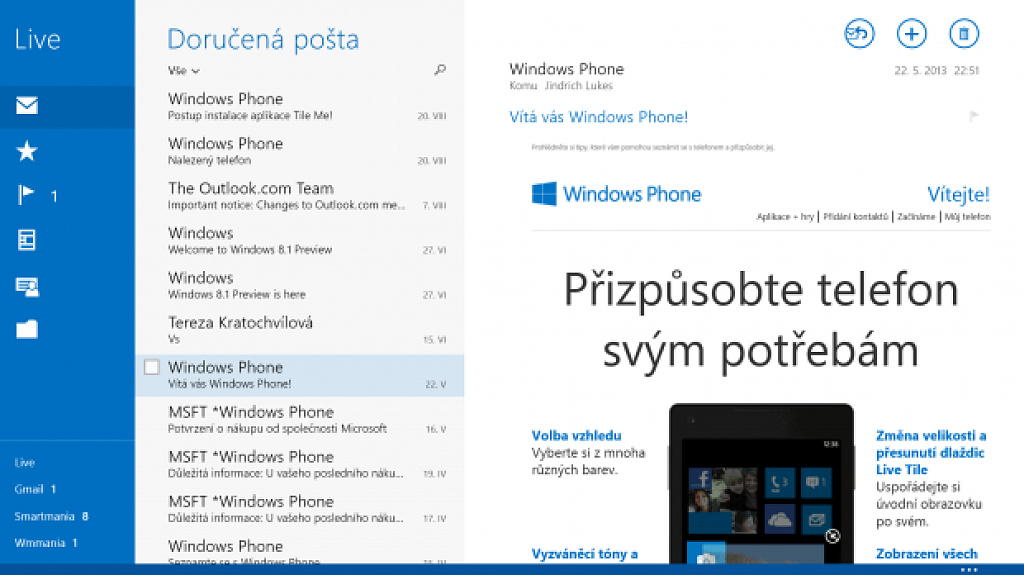Click the Zobrazení všech link
Viewport: 1024px width, 575px height.
927,554
